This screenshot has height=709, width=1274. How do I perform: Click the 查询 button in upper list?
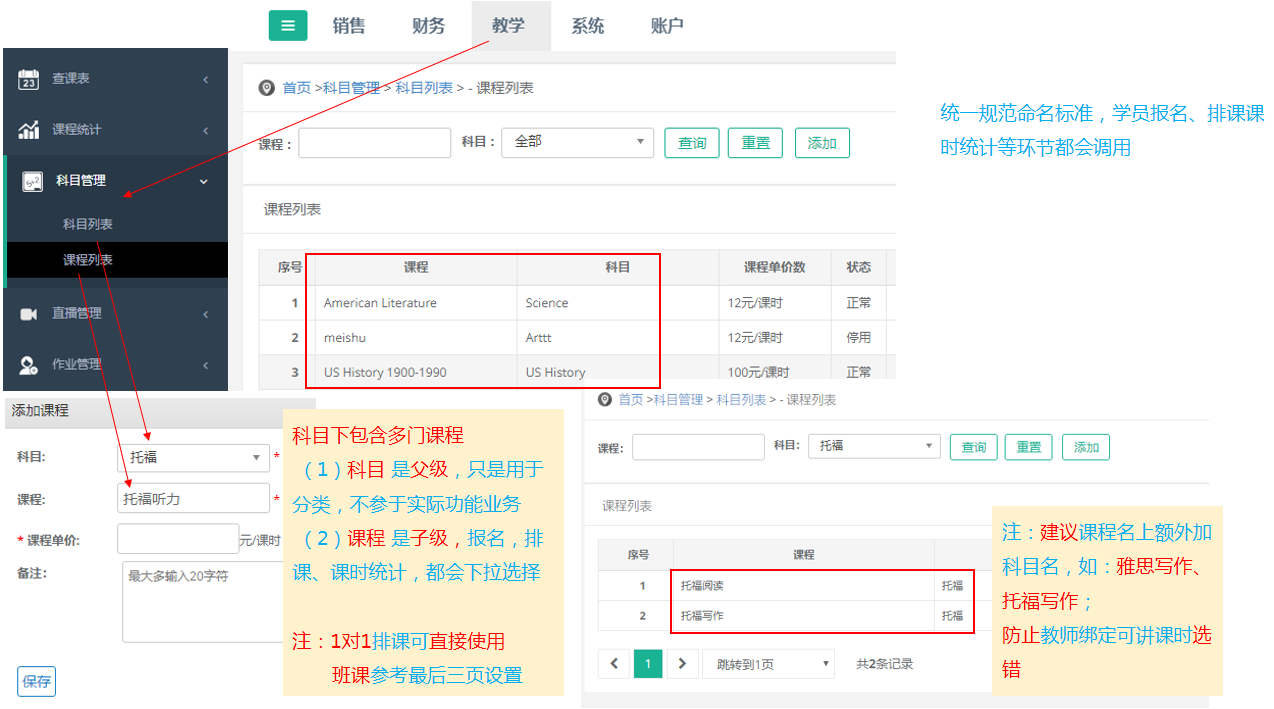(x=692, y=143)
